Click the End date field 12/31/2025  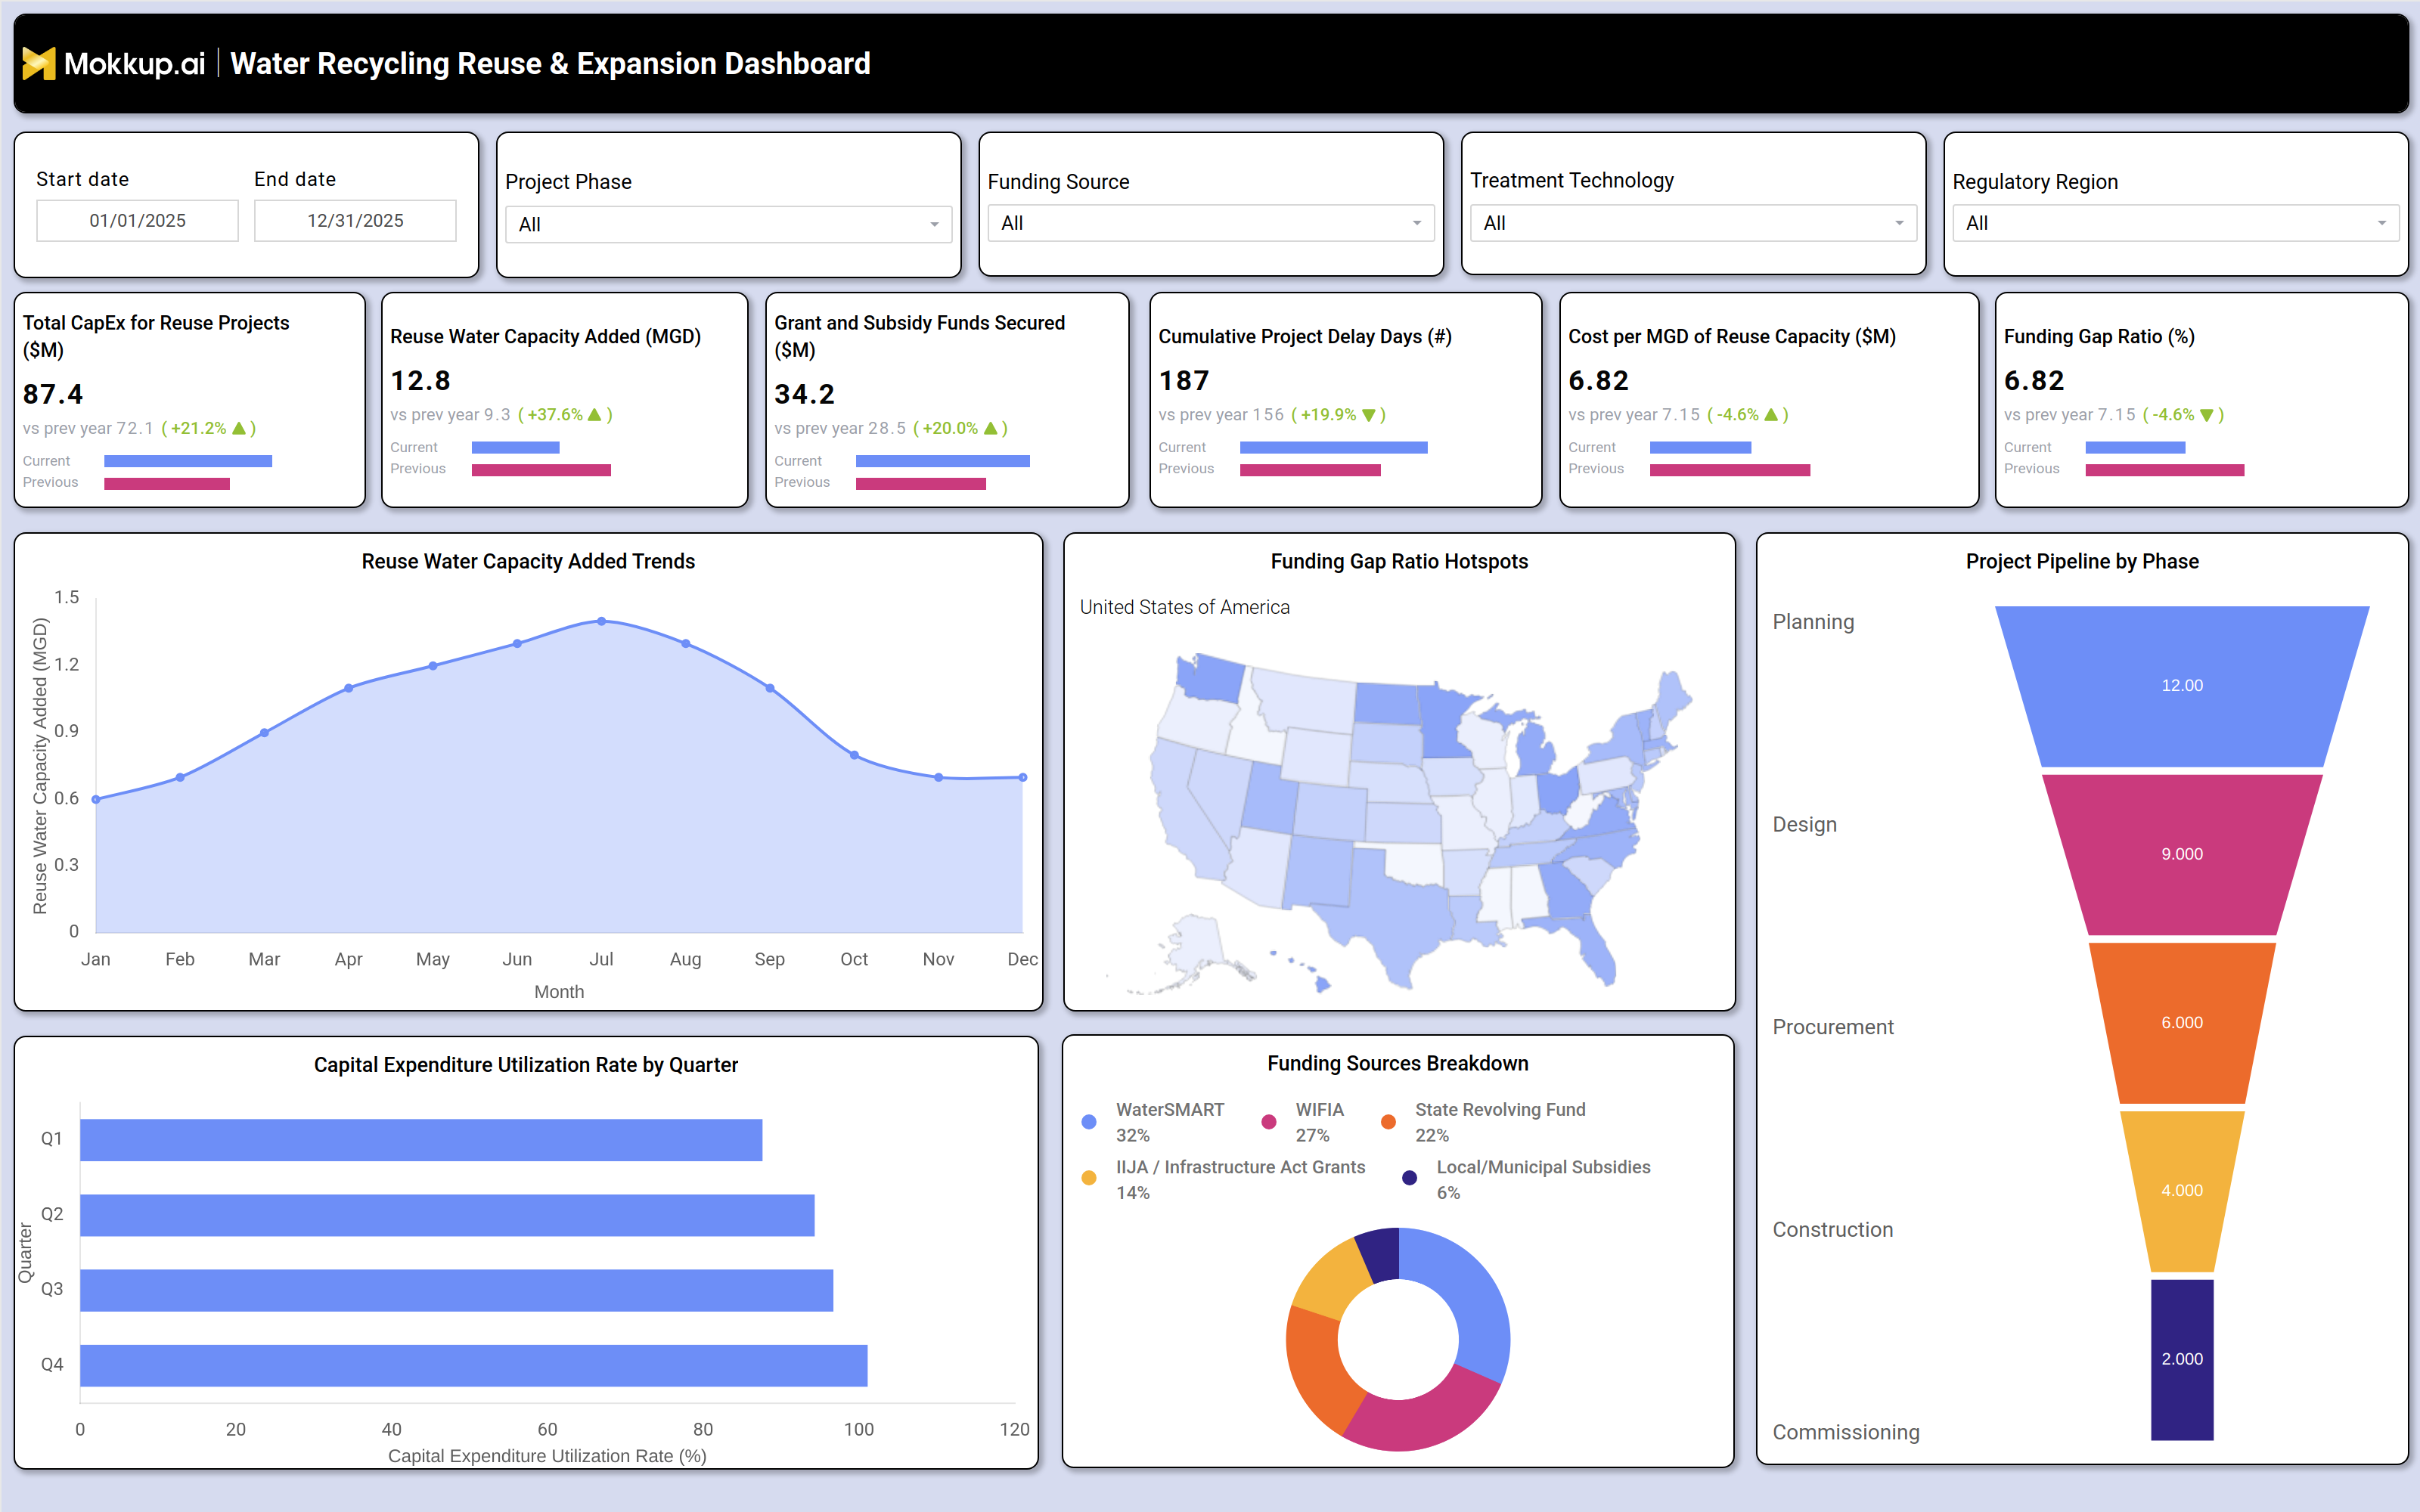[355, 221]
